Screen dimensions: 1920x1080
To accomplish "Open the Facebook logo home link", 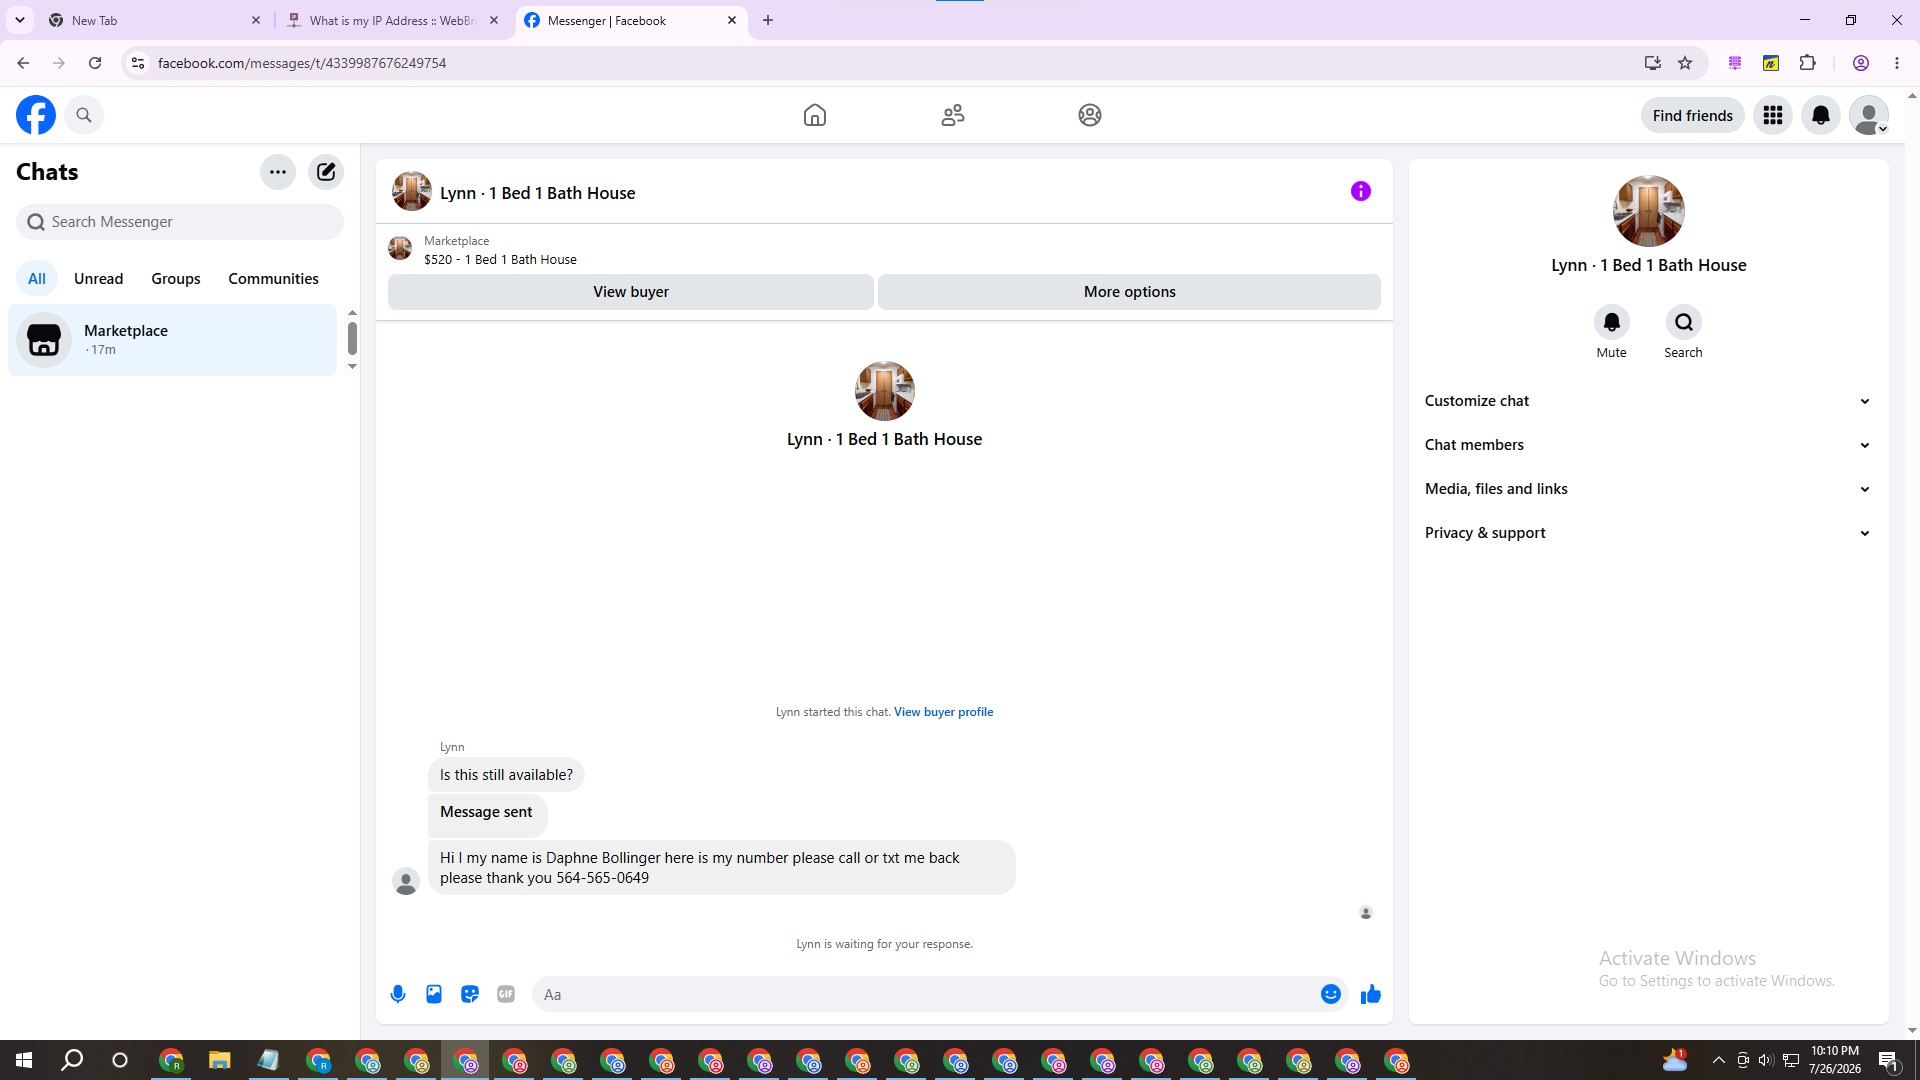I will tap(36, 115).
